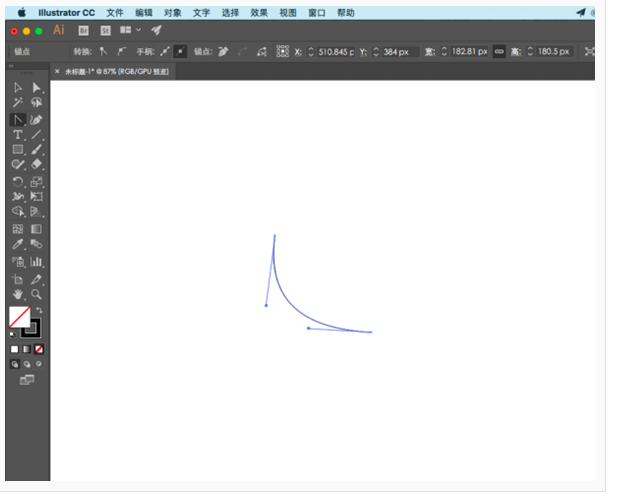Close the 未标题-1 document tab
Screen dimensions: 625x494
tap(57, 71)
